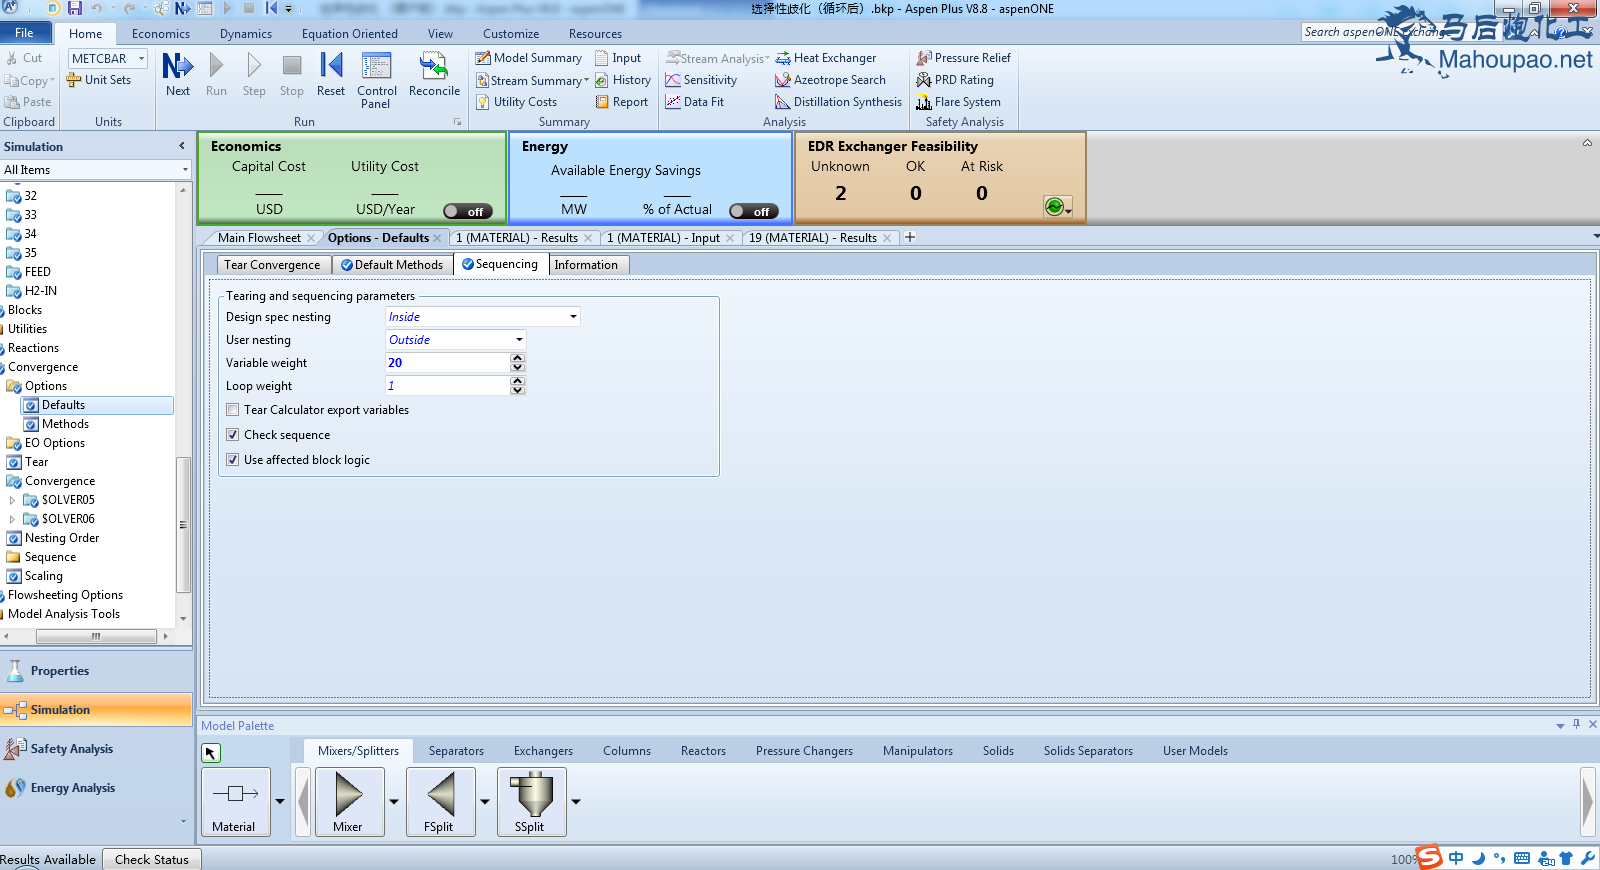Switch to Tear Convergence tab
1600x870 pixels.
tap(272, 265)
